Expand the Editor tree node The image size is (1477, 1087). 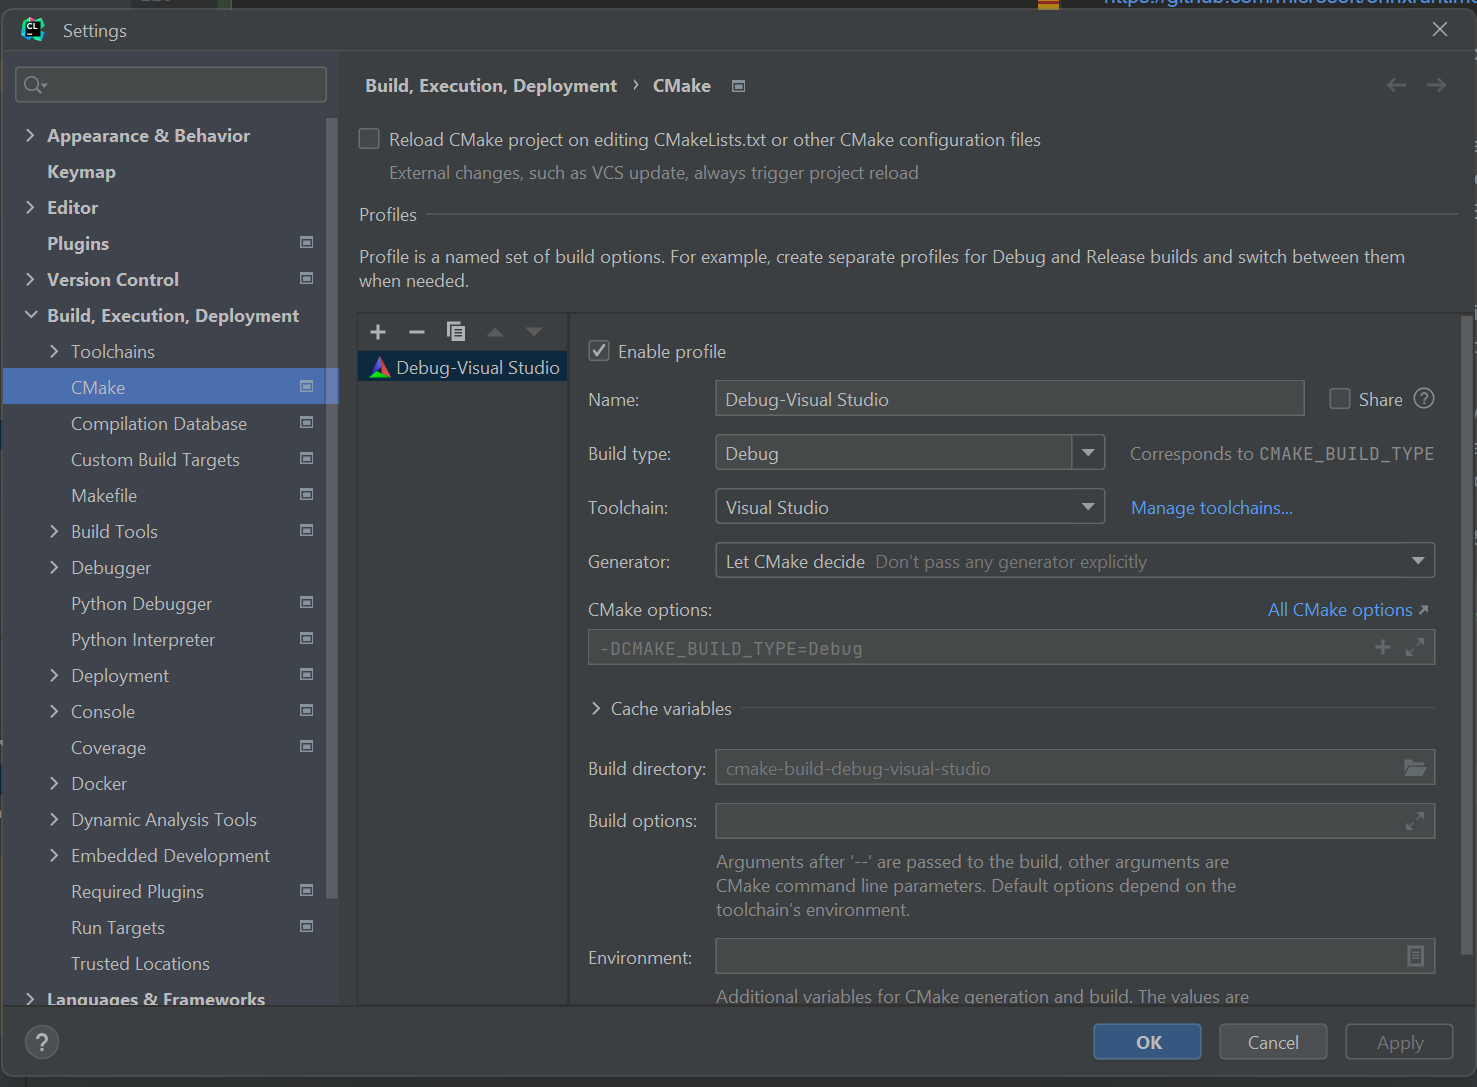[x=30, y=207]
